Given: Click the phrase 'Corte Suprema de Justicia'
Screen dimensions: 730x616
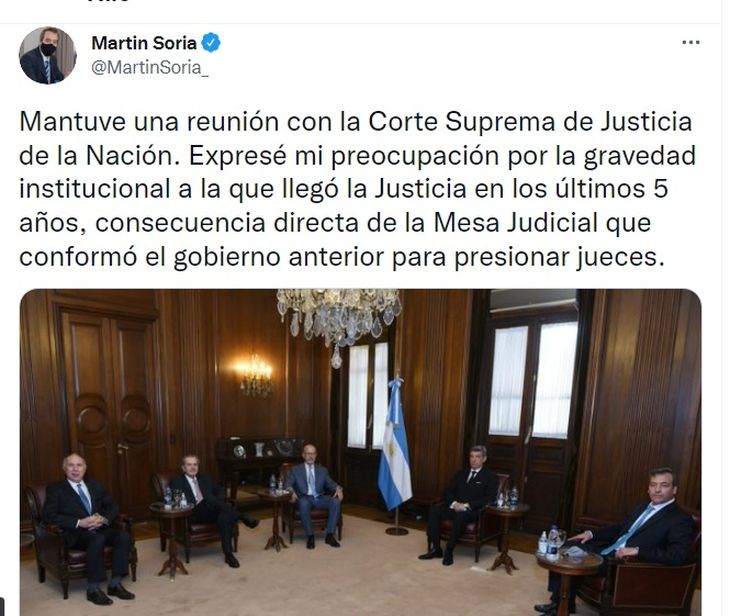Looking at the screenshot, I should click(530, 122).
